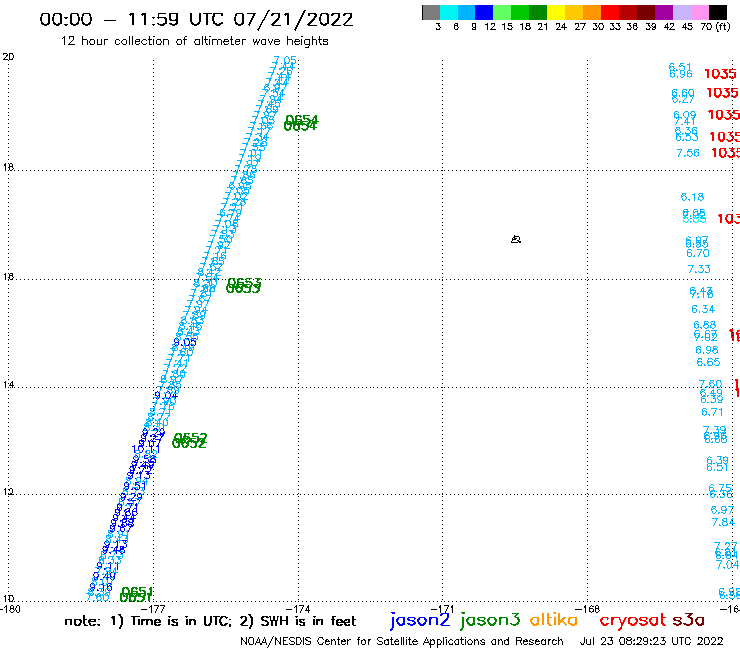740x650 pixels.
Task: Click the light green swatch in the color bar
Action: click(502, 12)
